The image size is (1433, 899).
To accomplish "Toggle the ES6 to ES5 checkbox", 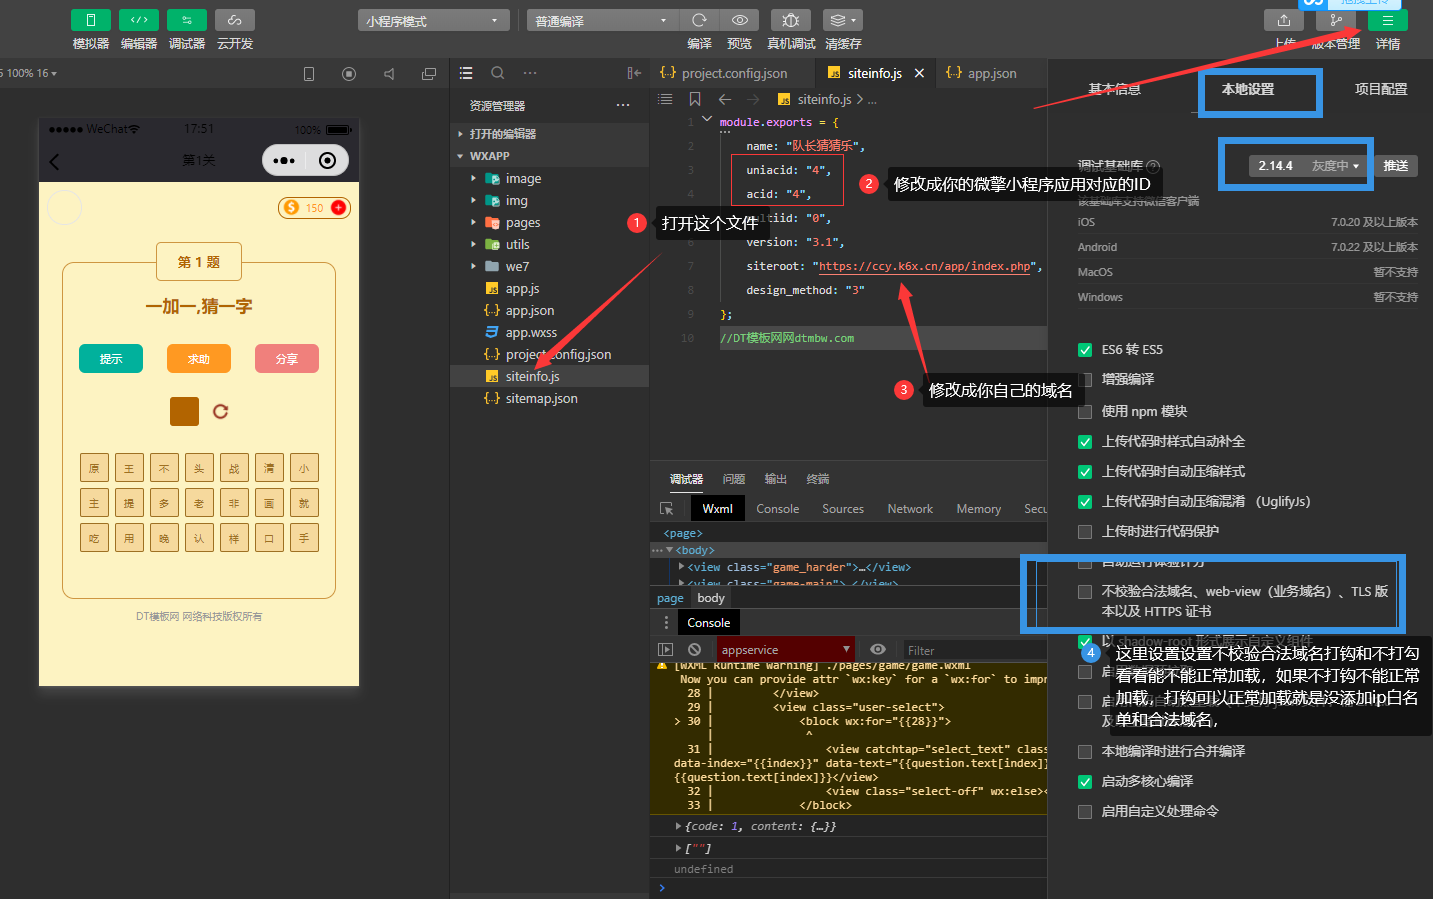I will (1085, 350).
